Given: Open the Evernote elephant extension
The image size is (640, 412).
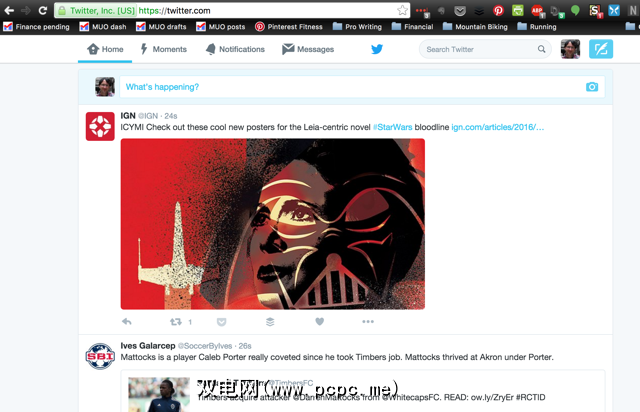Looking at the screenshot, I should pos(441,11).
